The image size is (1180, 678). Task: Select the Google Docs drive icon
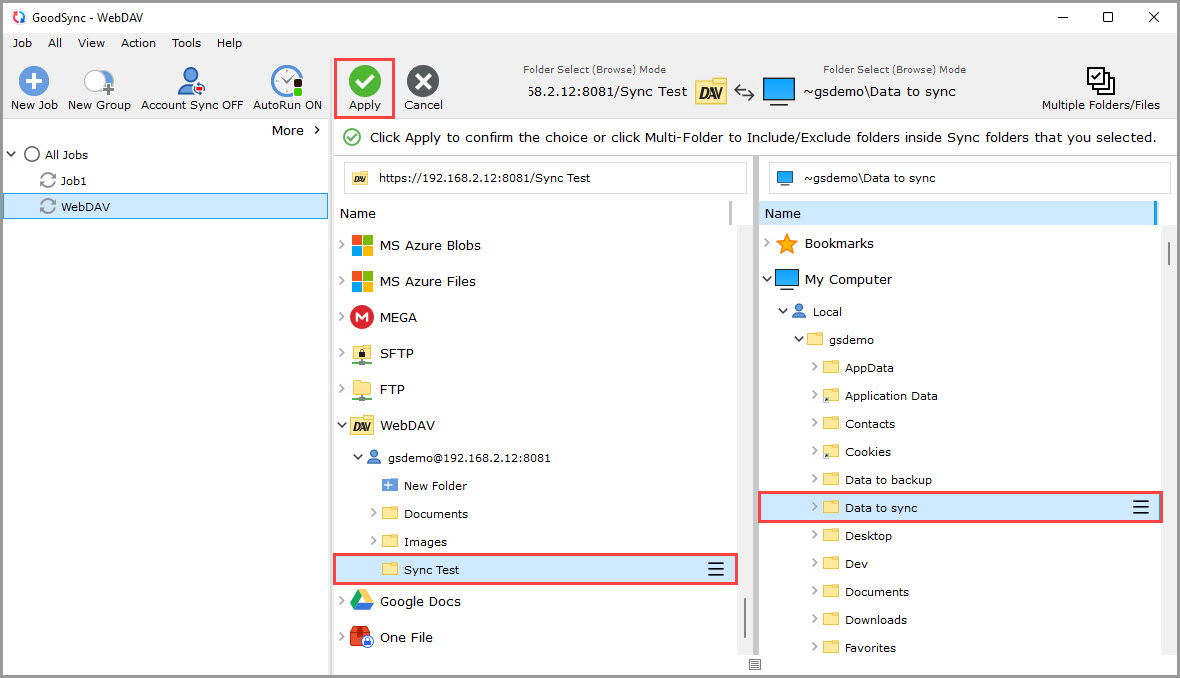(362, 600)
